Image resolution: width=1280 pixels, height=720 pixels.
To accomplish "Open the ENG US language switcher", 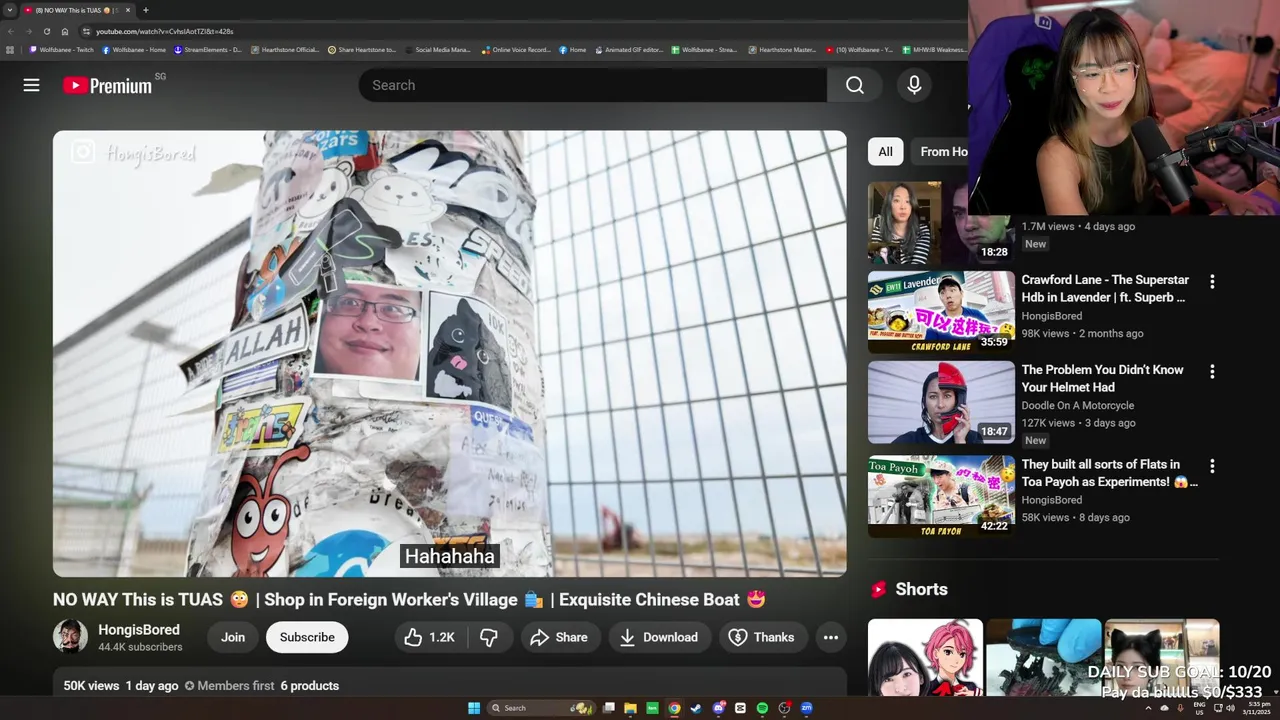I will [x=1199, y=708].
